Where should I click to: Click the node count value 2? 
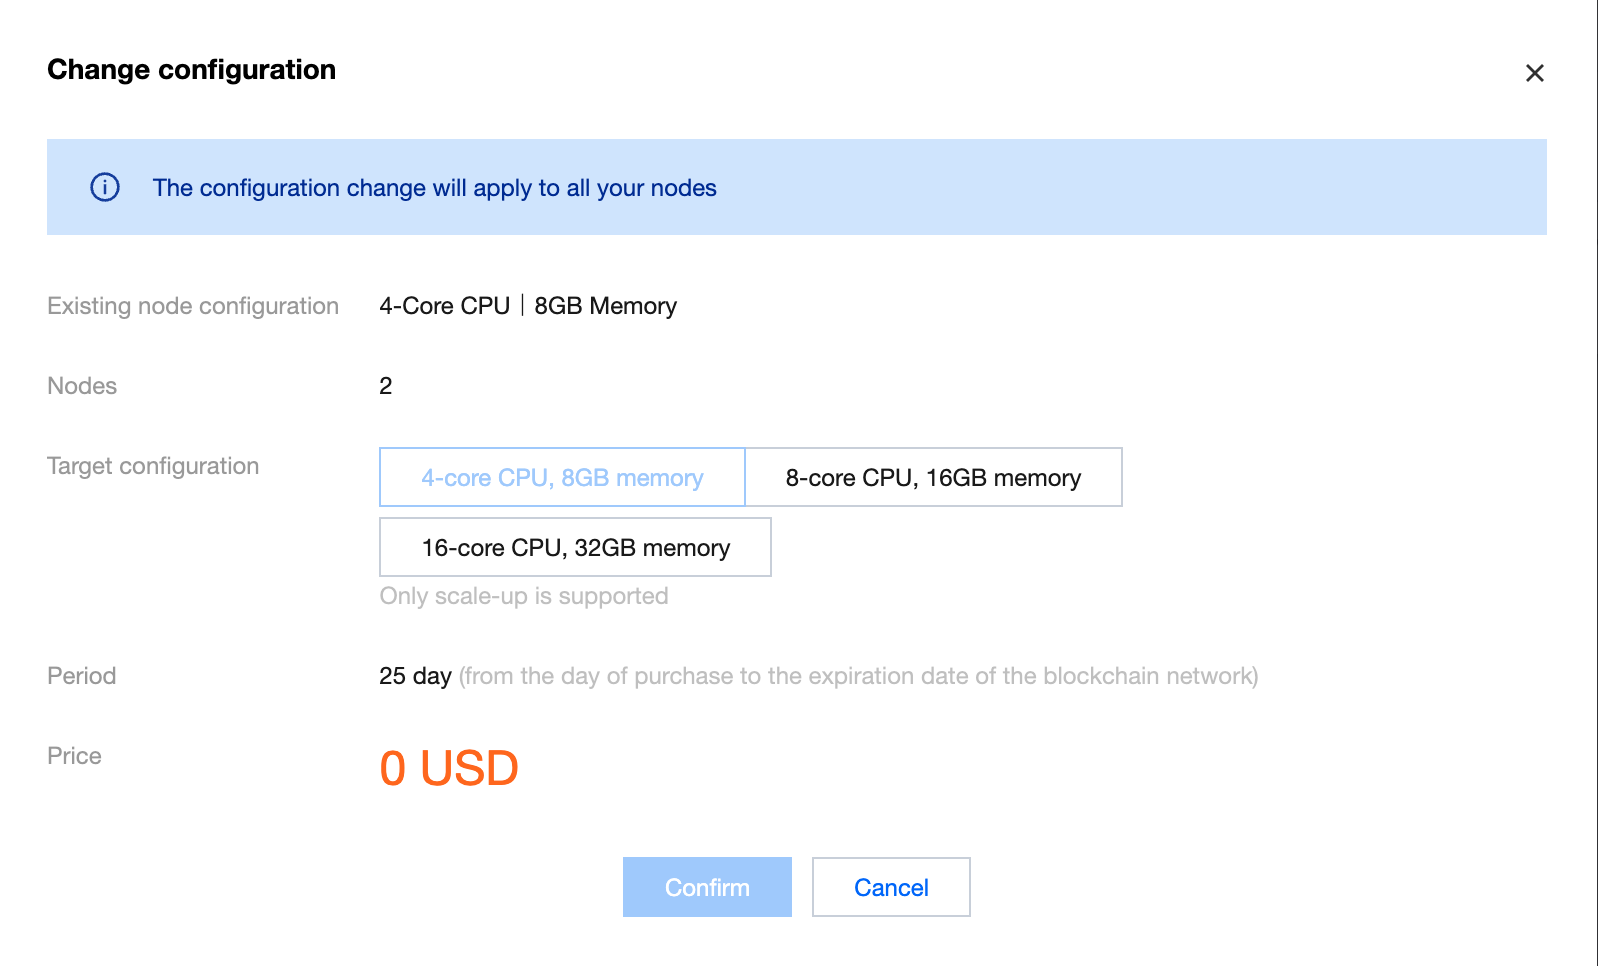(386, 386)
